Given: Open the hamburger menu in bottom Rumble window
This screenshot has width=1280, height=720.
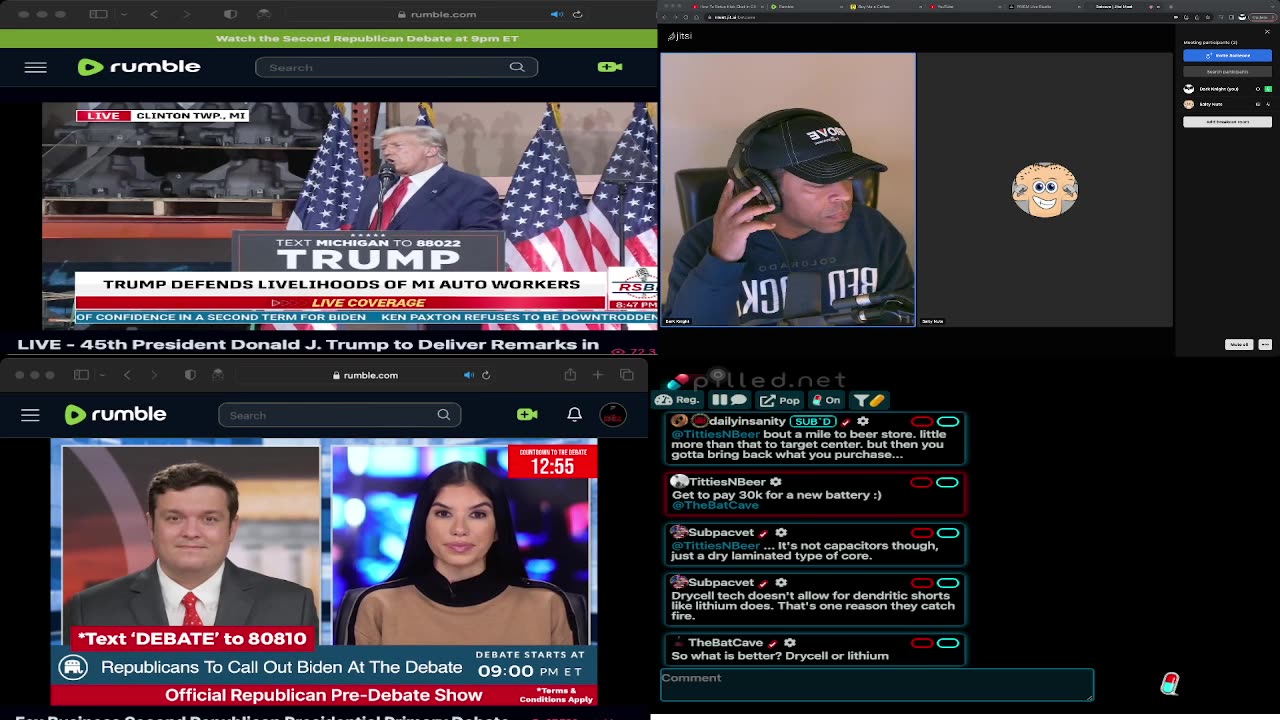Looking at the screenshot, I should (x=30, y=415).
